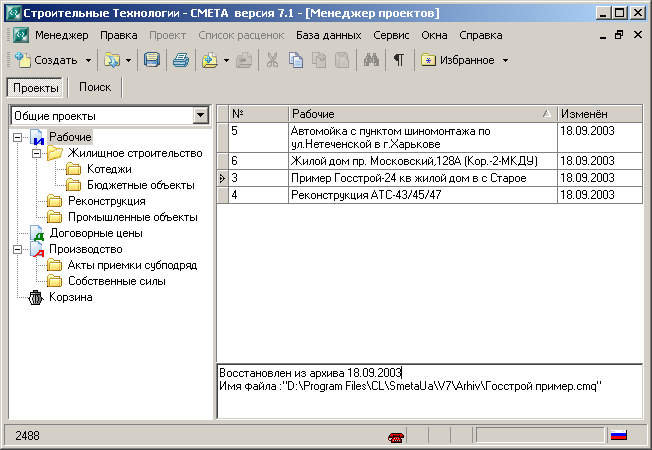This screenshot has height=450, width=652.
Task: Click the scissors Cut icon
Action: point(272,60)
